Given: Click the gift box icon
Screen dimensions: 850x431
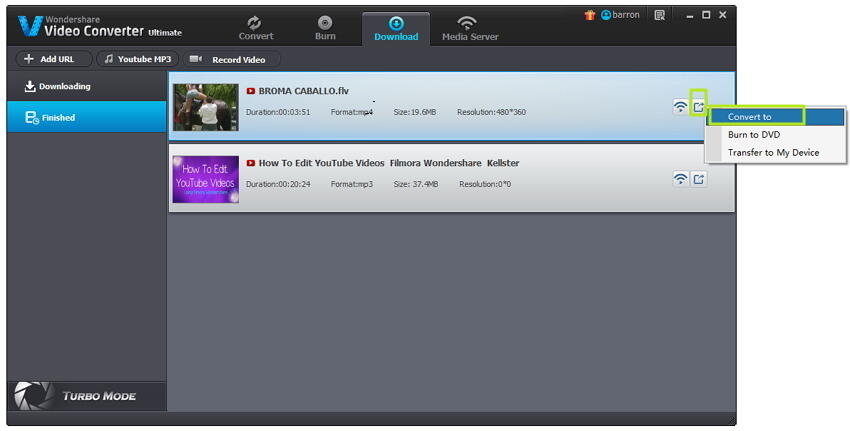Looking at the screenshot, I should (x=590, y=15).
